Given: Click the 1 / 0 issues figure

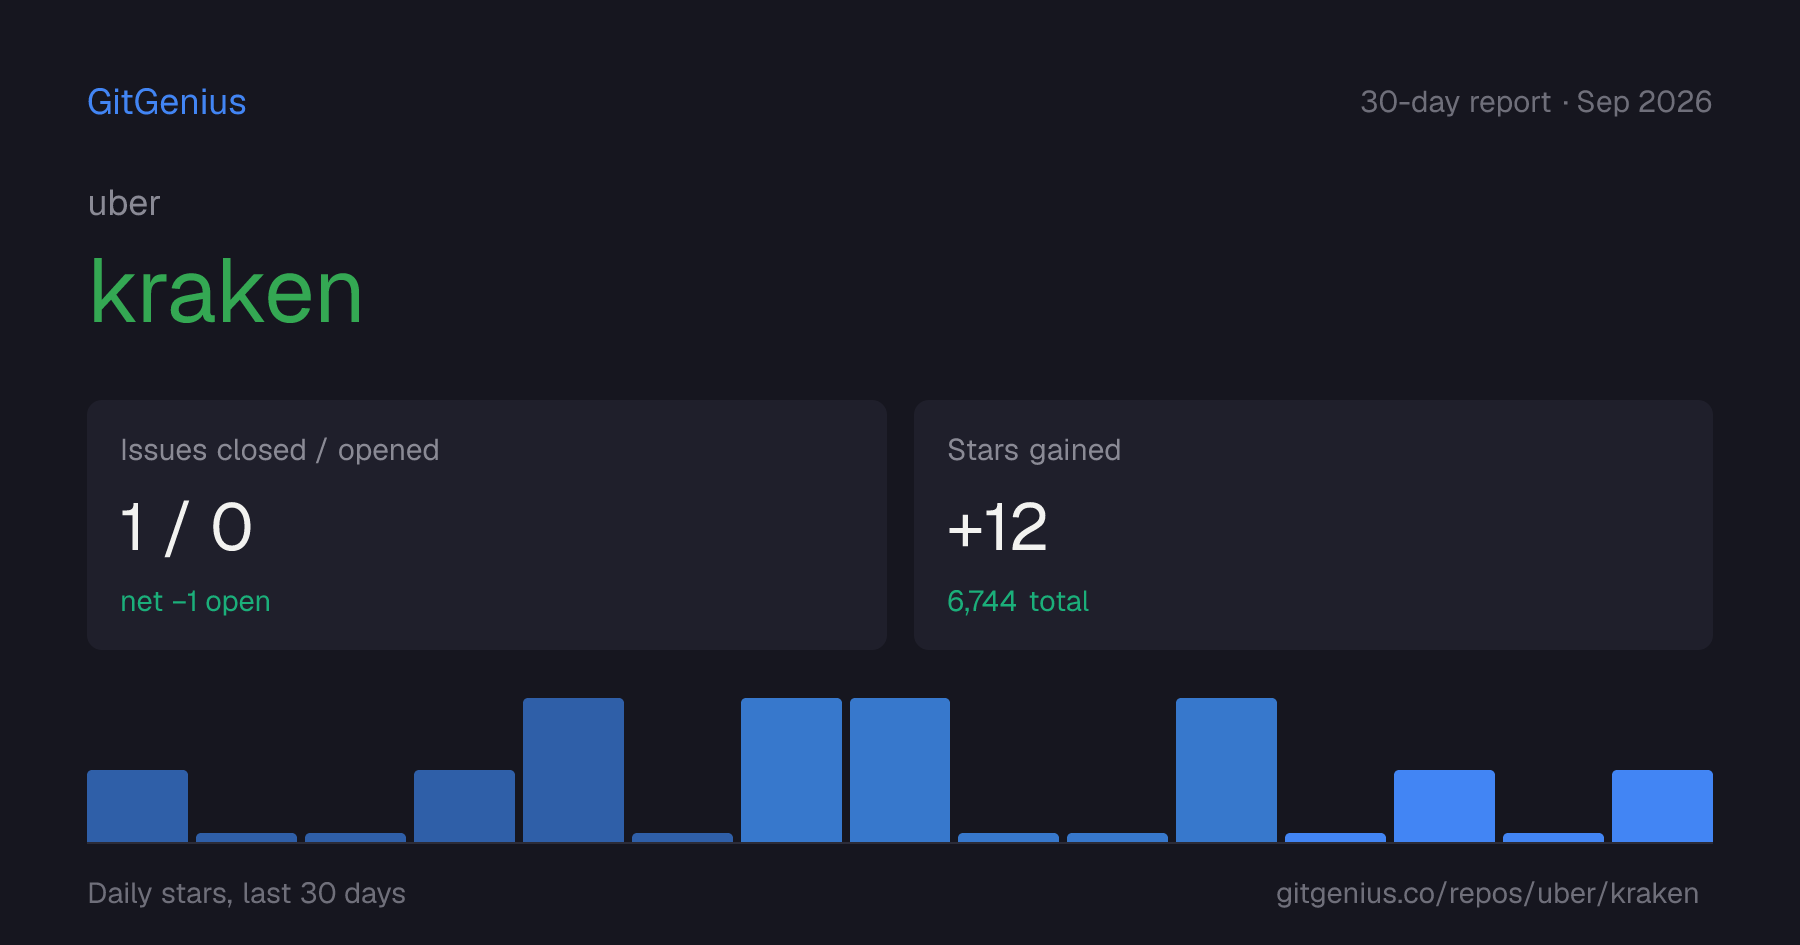Looking at the screenshot, I should (x=186, y=528).
